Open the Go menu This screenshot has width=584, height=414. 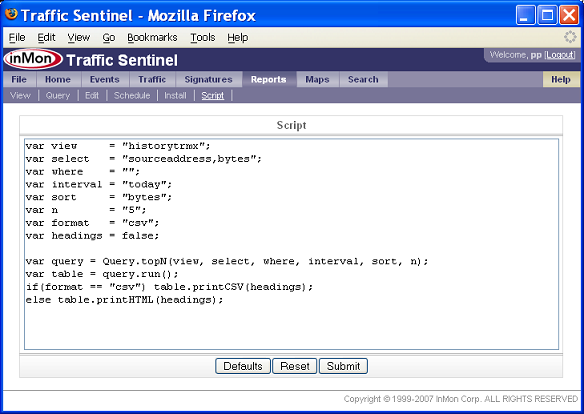click(109, 38)
